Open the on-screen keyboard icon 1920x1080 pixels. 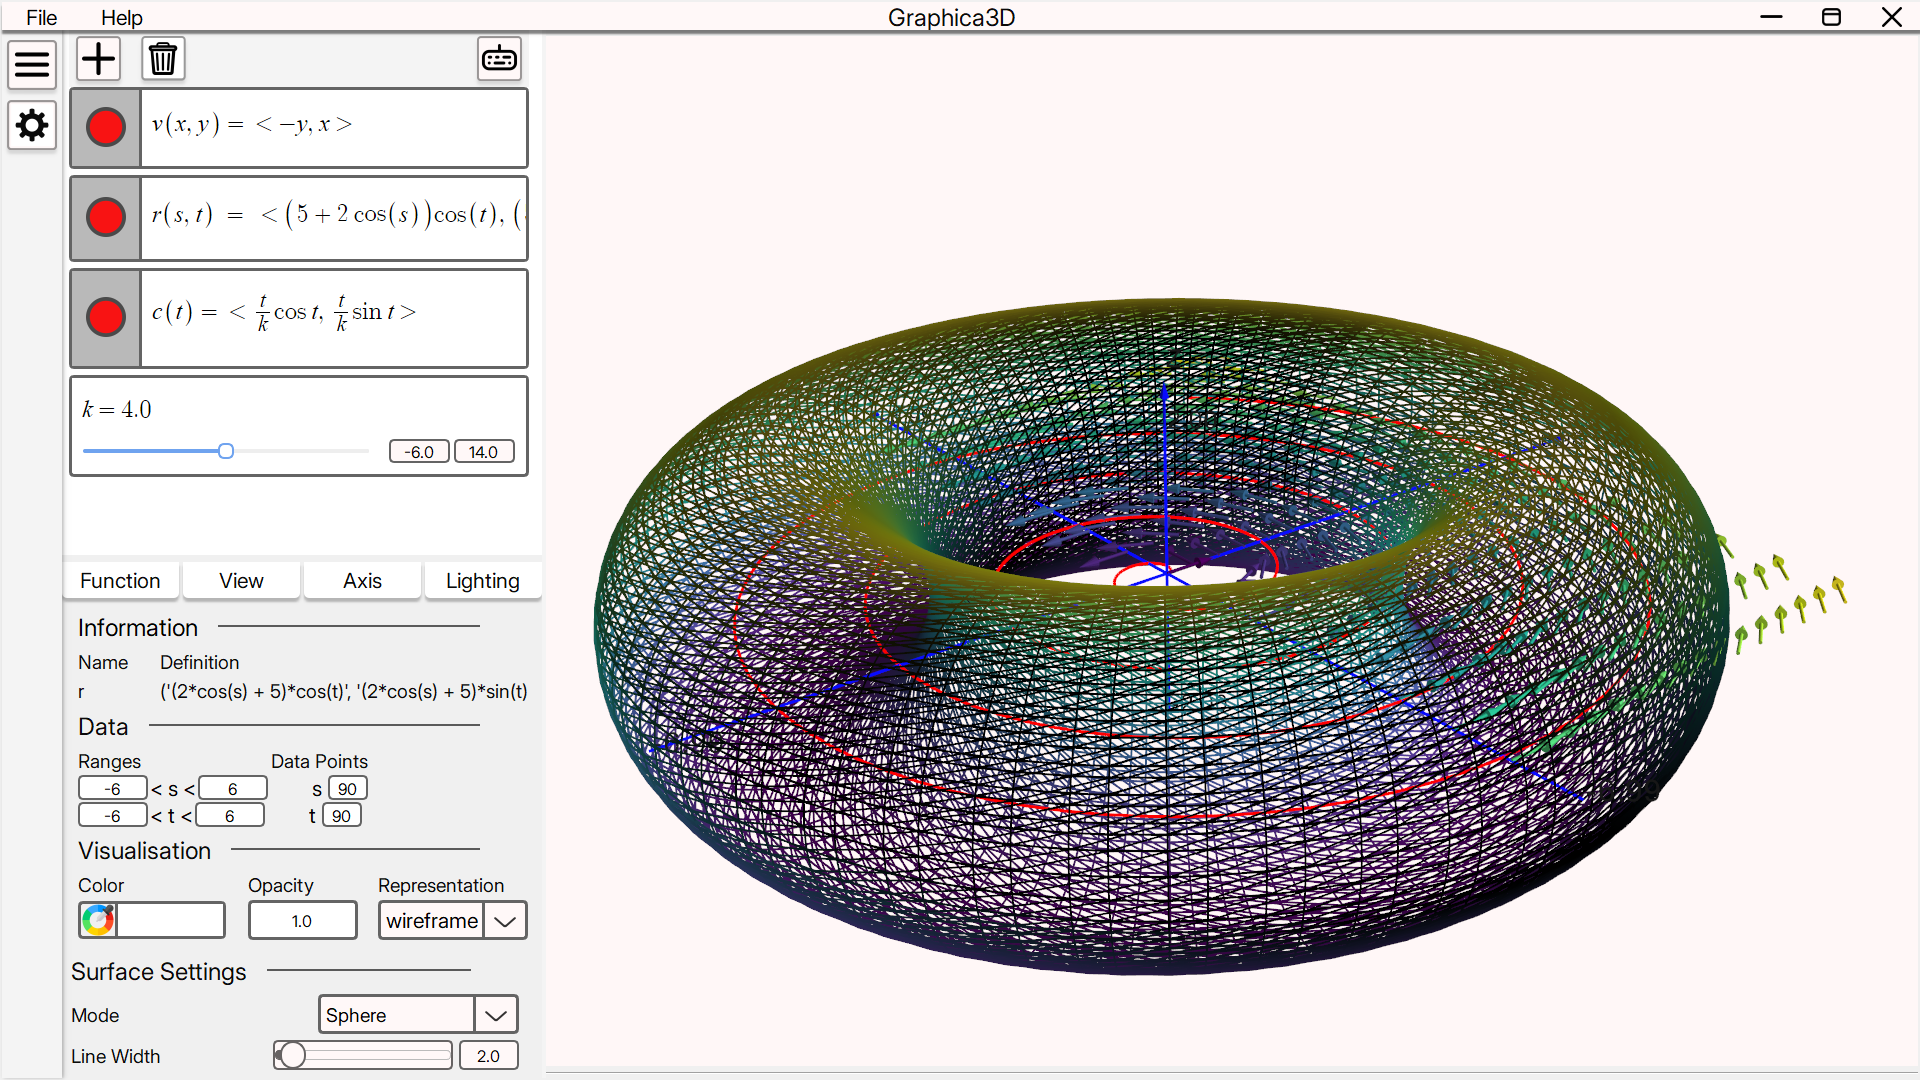click(x=499, y=59)
